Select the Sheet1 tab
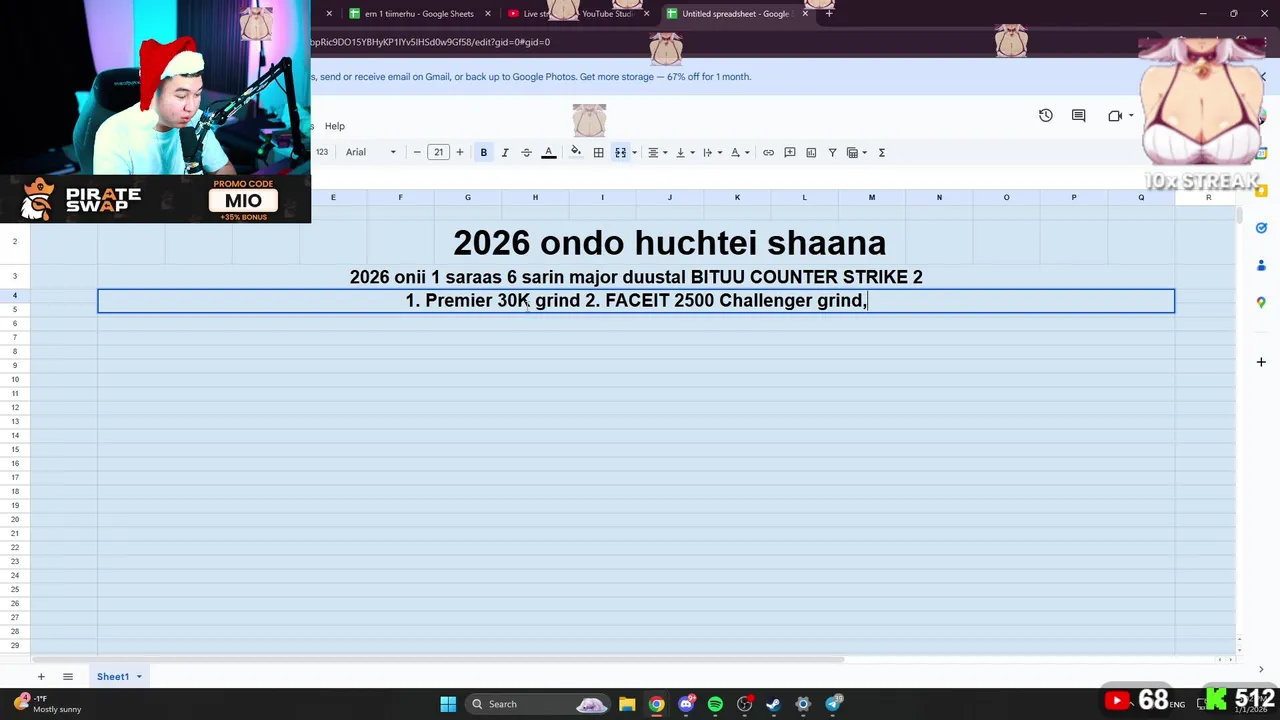 pos(113,677)
